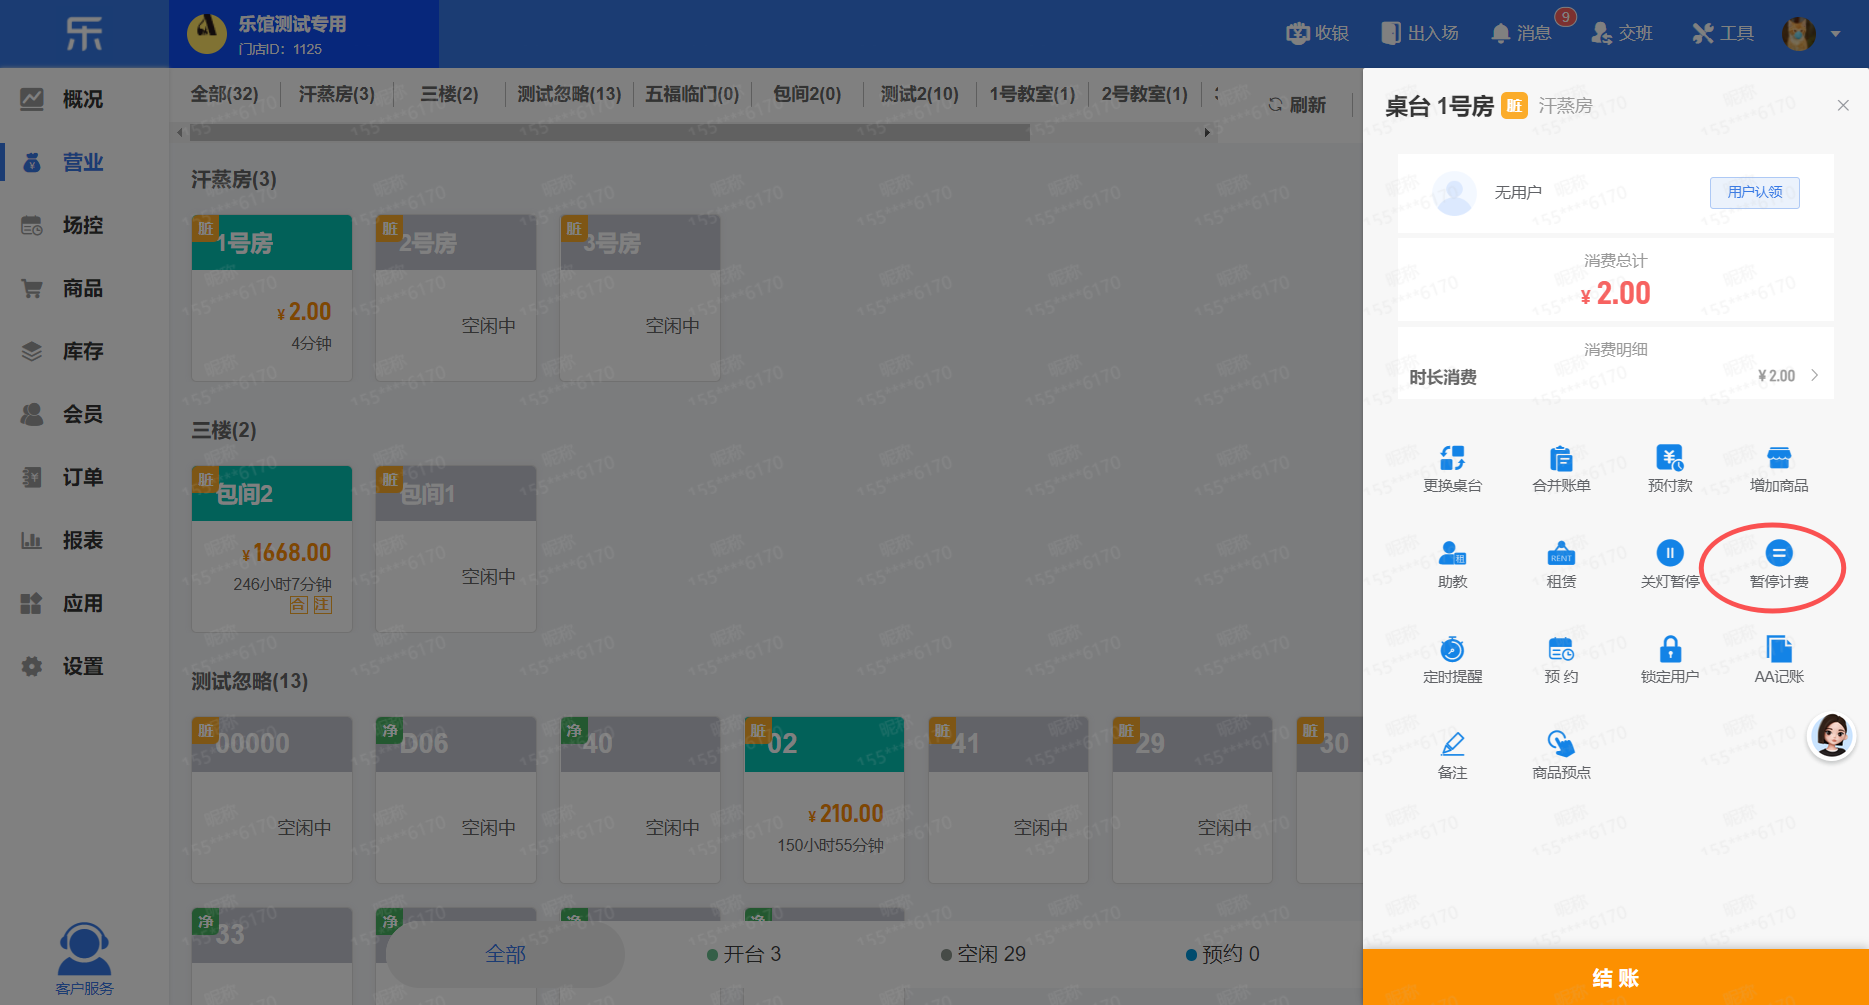Switch to 2号教室(1) tab
1869x1005 pixels.
tap(1144, 94)
